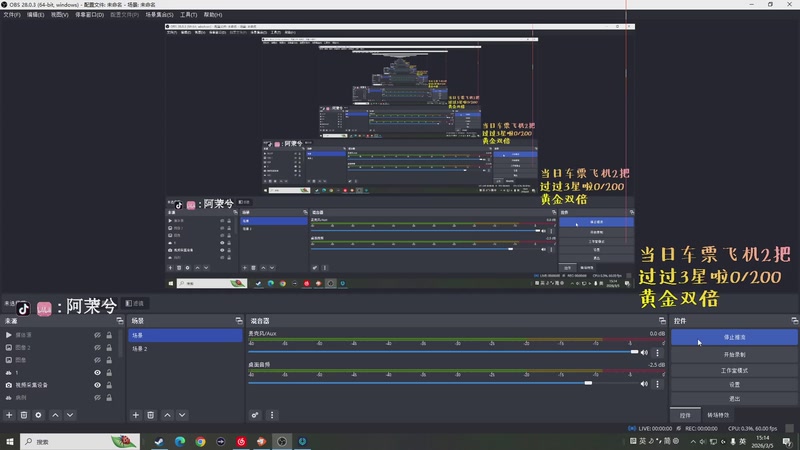Open the 编辑(E) menu
The image size is (800, 450).
36,15
